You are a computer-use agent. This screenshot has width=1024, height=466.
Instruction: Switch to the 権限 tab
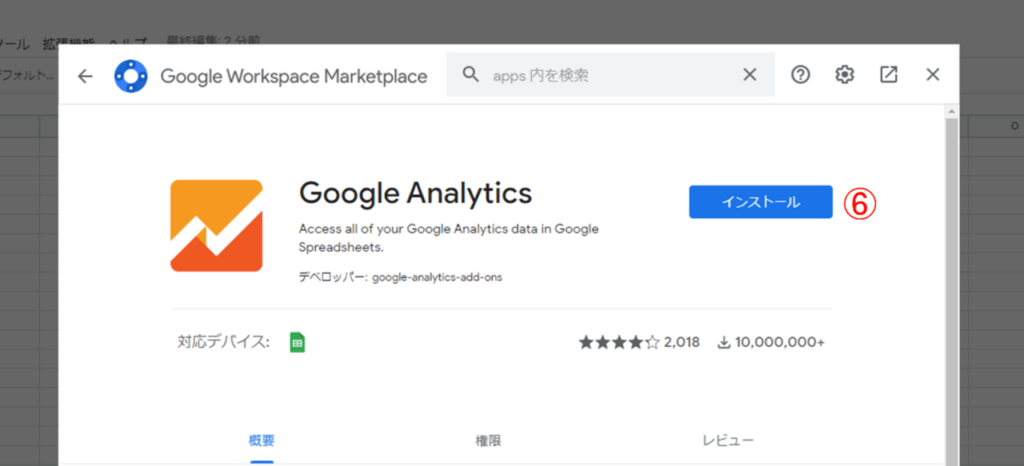point(488,440)
